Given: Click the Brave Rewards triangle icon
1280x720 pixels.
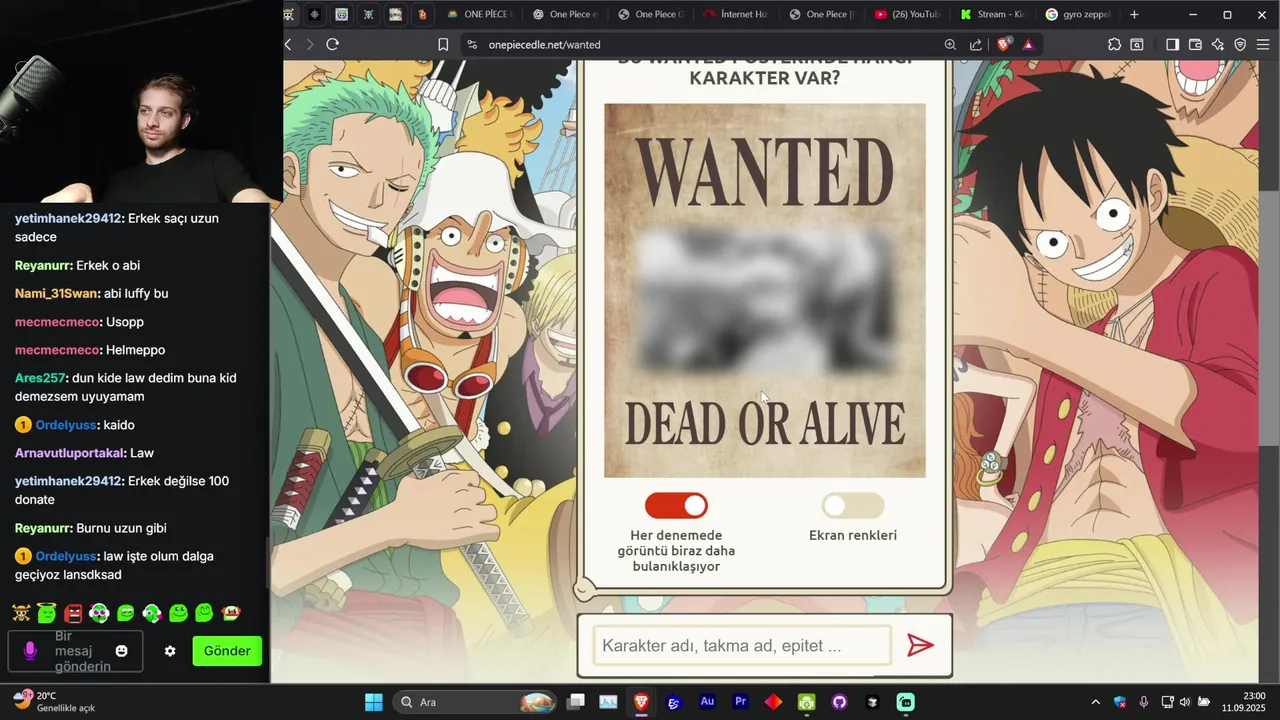Looking at the screenshot, I should coord(1028,44).
